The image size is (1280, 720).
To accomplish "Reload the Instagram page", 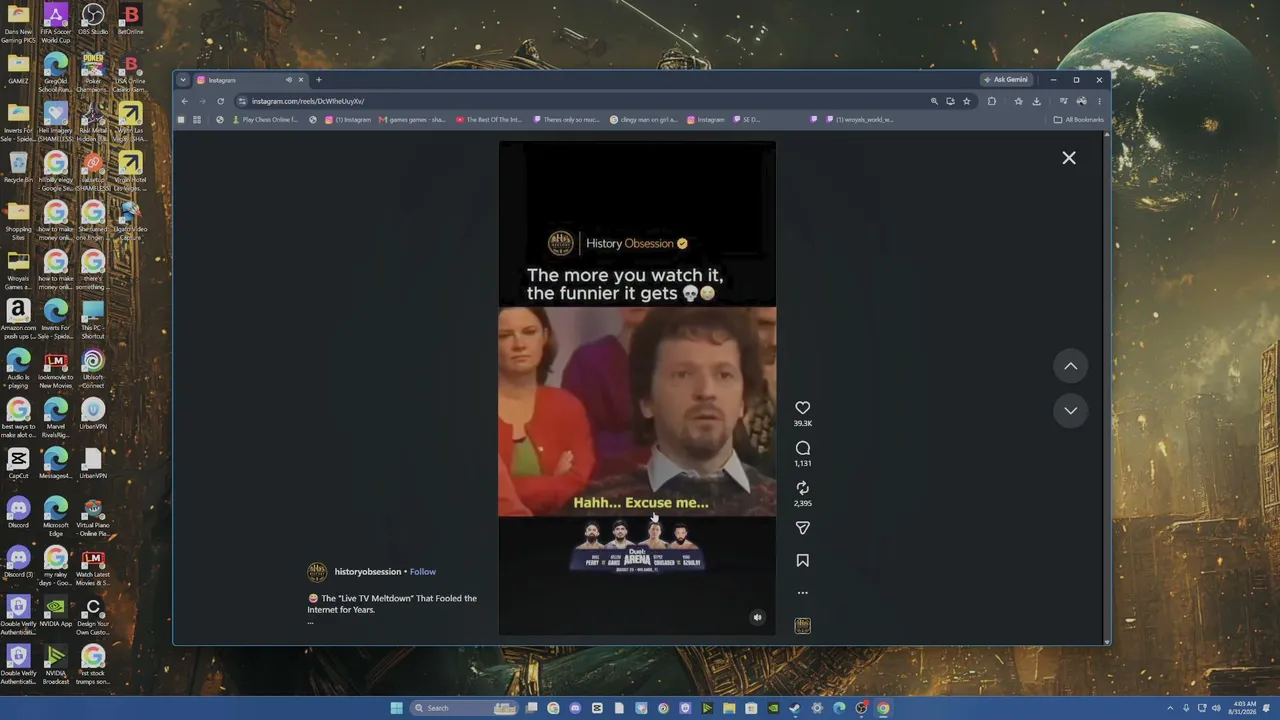I will point(220,101).
